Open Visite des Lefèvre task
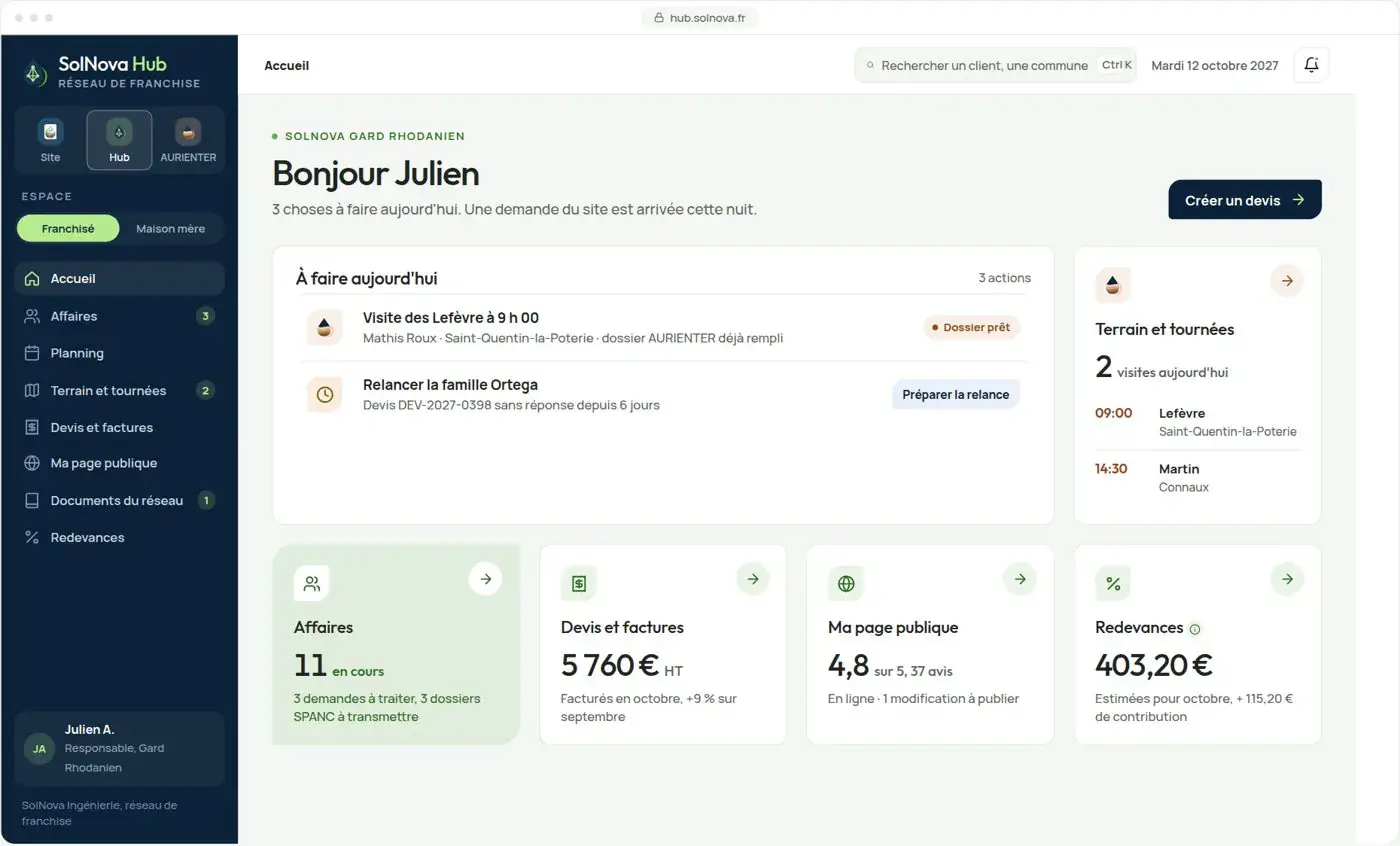1400x846 pixels. point(664,328)
